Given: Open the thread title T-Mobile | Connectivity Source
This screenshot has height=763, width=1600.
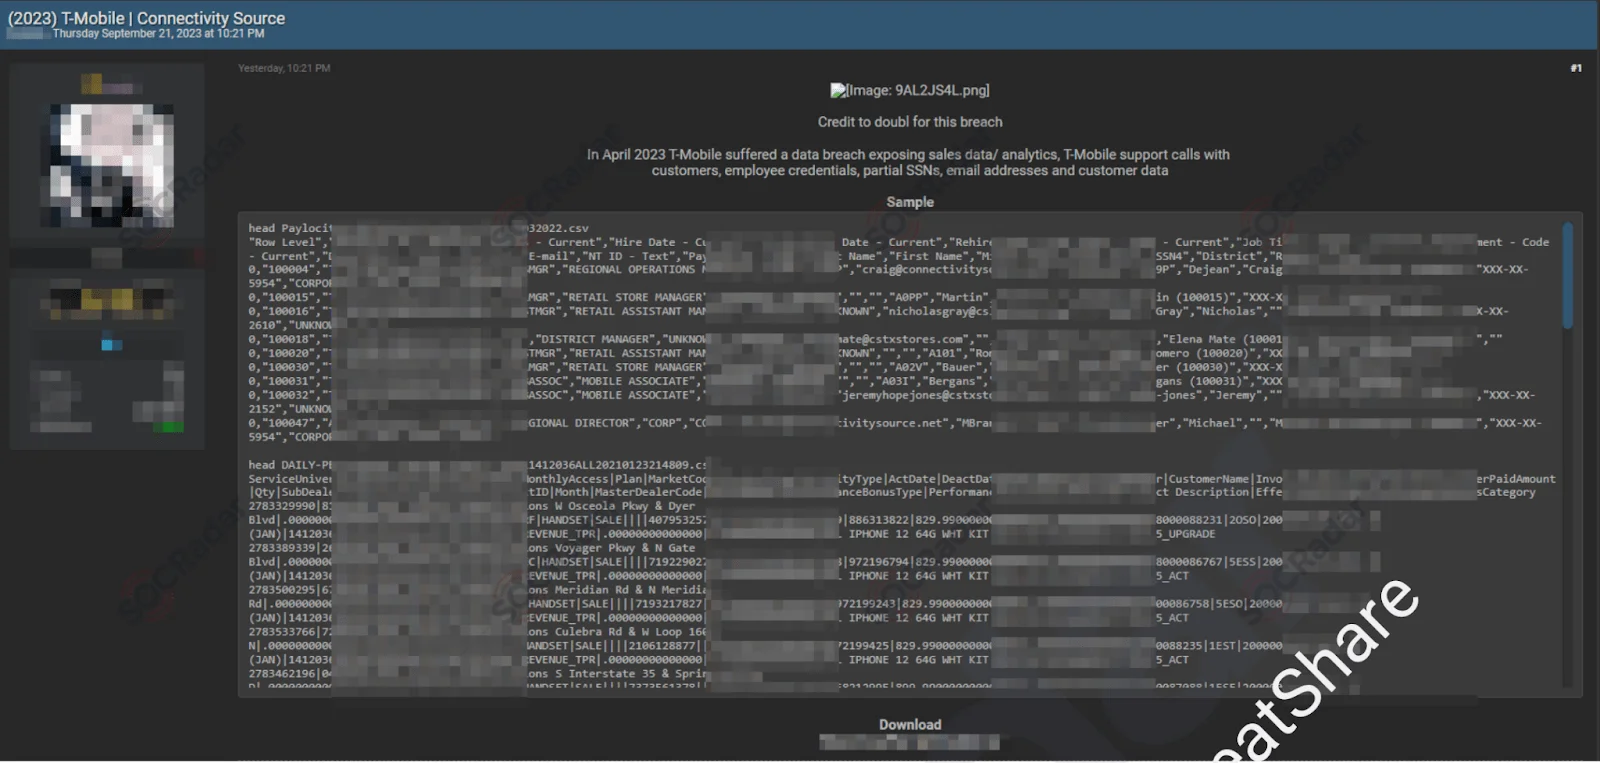Looking at the screenshot, I should pyautogui.click(x=146, y=18).
